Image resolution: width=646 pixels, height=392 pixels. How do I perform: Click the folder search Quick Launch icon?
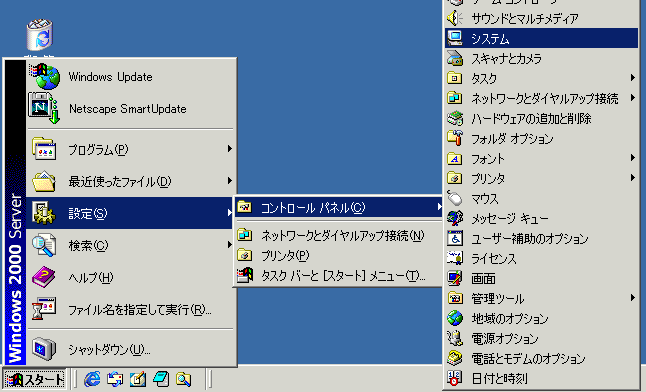[x=183, y=379]
